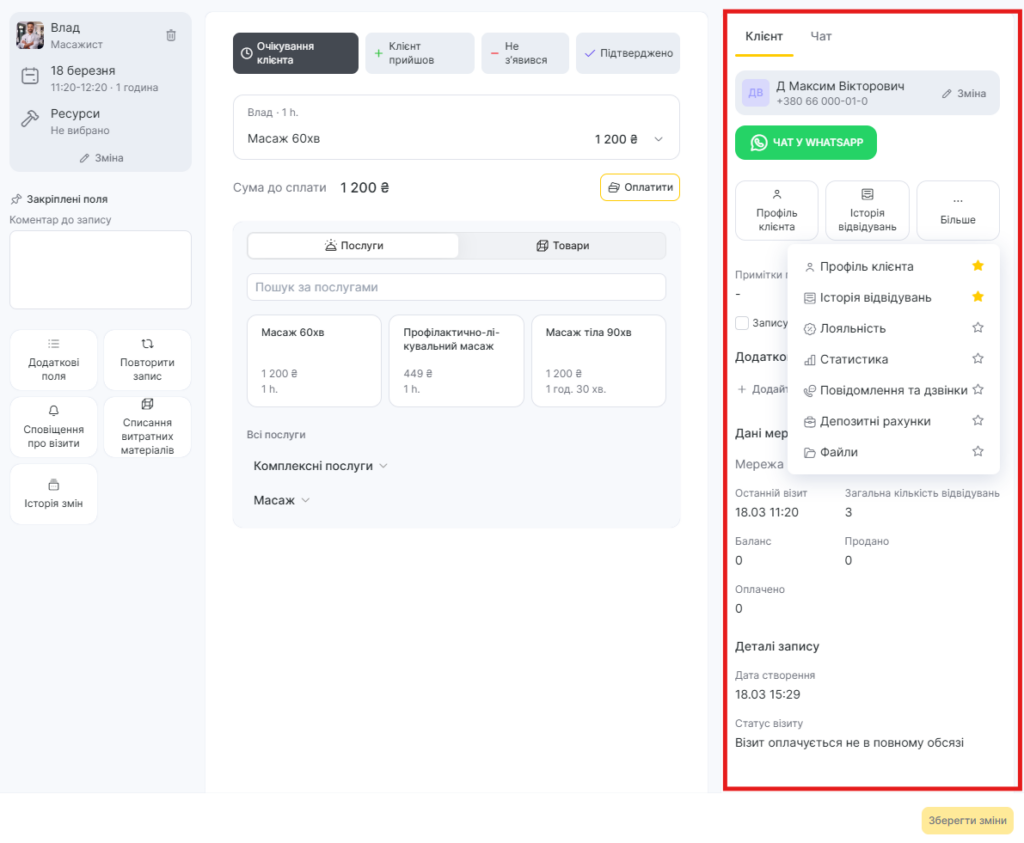Click the Більше three-dots button
This screenshot has width=1024, height=843.
(x=957, y=210)
